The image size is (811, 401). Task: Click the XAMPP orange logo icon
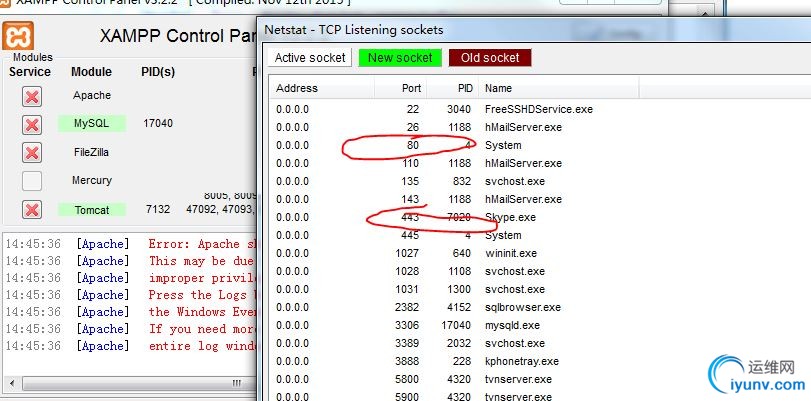[x=18, y=36]
